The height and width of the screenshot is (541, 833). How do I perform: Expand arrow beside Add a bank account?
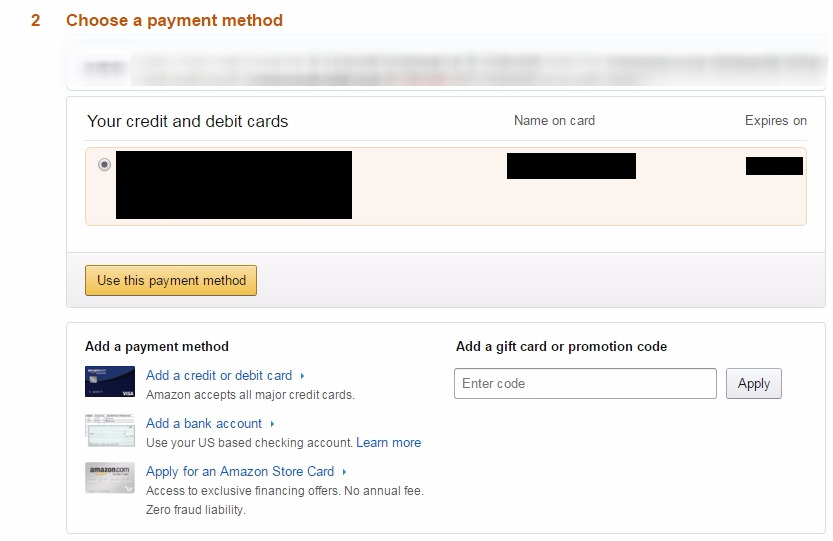pyautogui.click(x=272, y=424)
